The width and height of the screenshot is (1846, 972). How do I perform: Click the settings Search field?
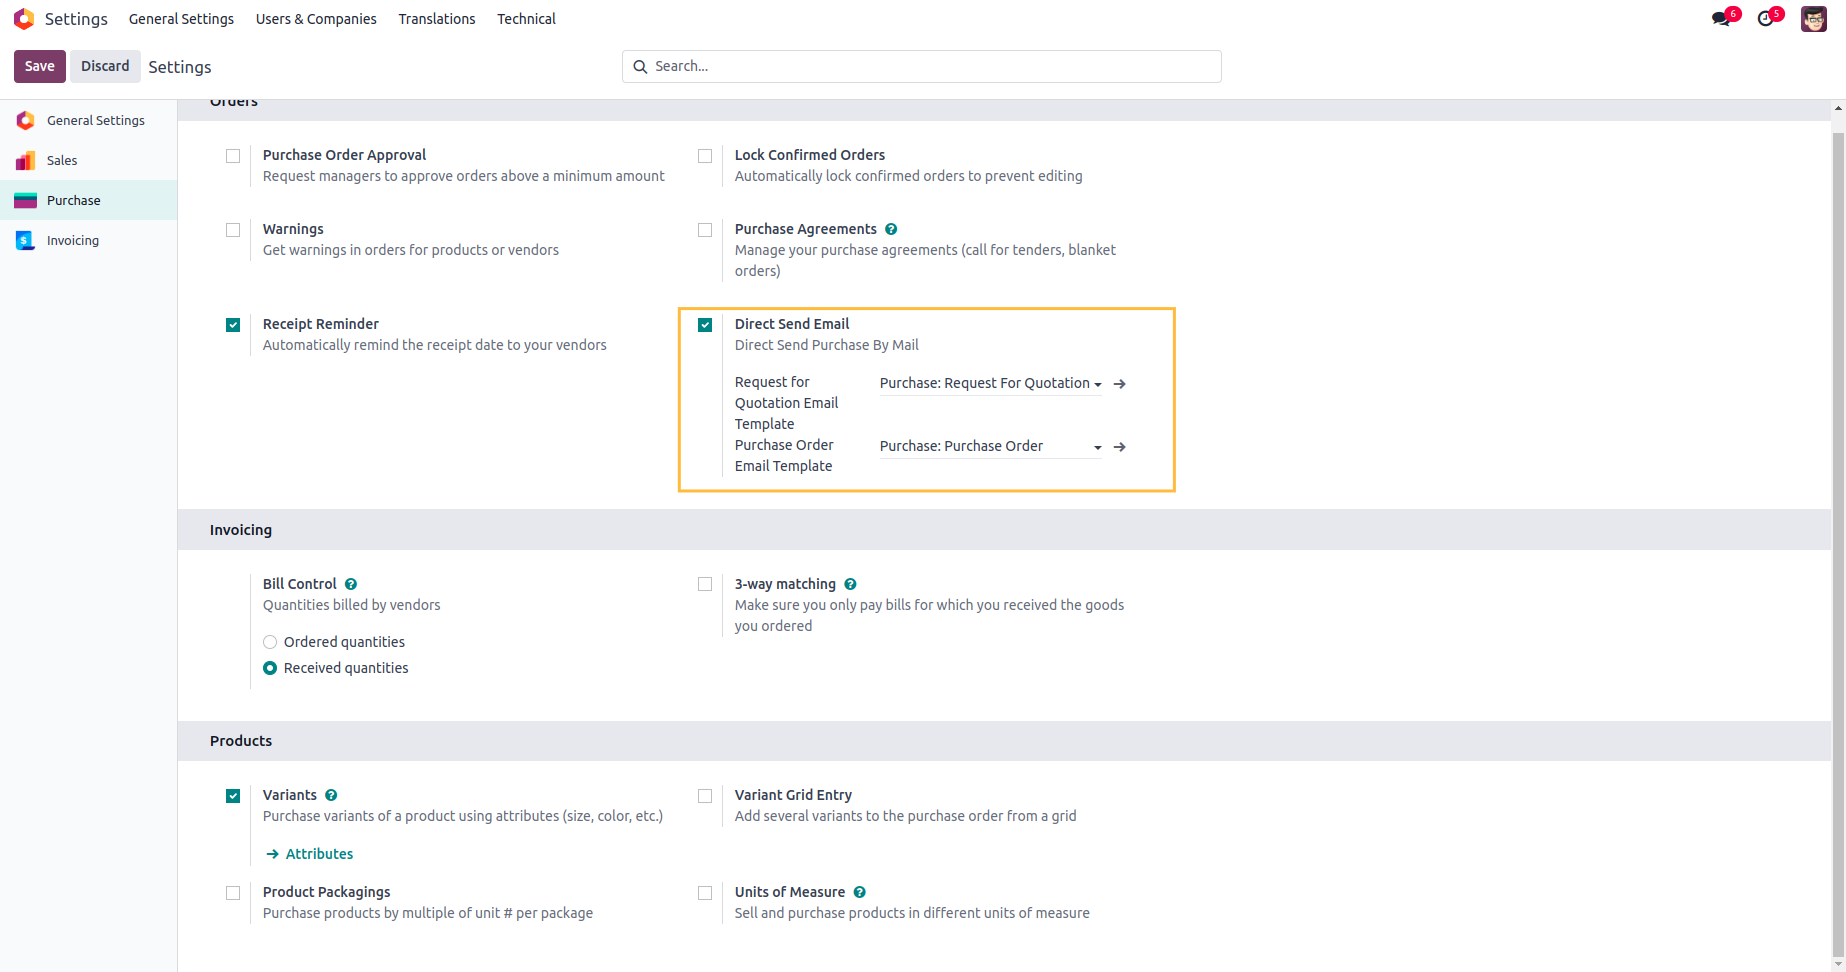point(930,66)
